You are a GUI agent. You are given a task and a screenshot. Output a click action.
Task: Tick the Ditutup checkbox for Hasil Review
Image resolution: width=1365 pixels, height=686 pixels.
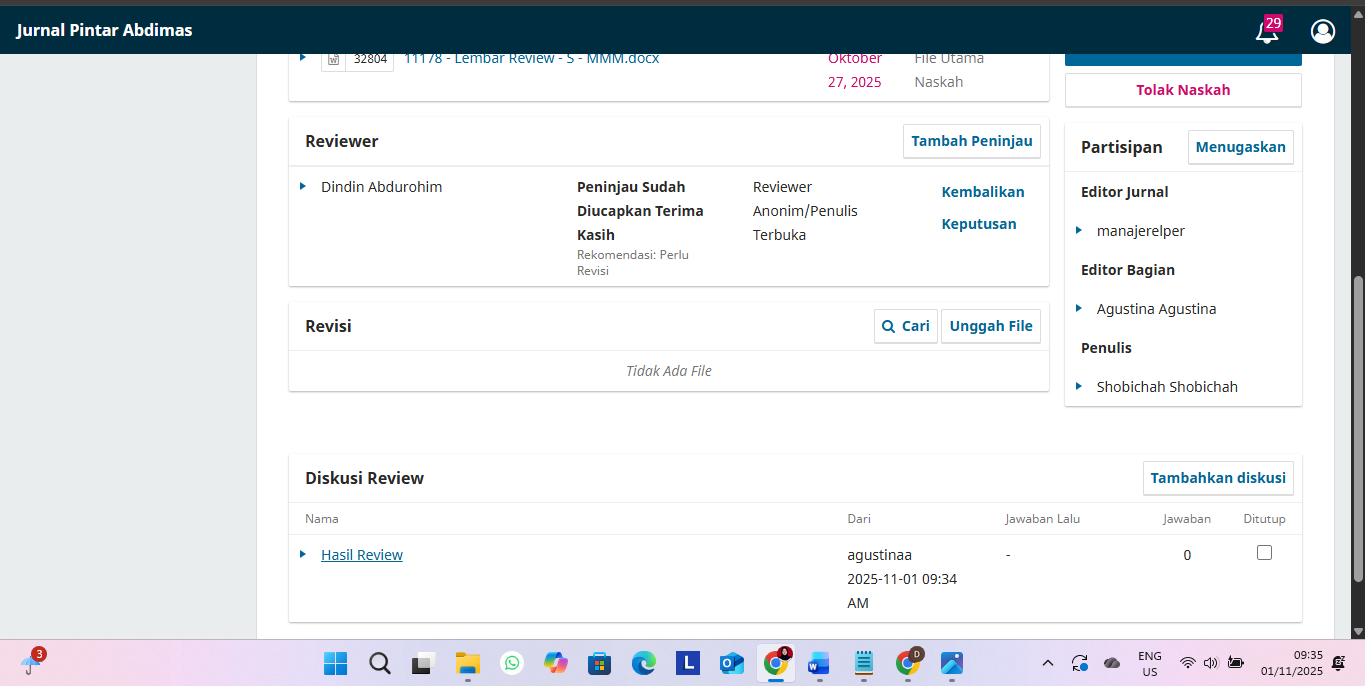coord(1264,553)
